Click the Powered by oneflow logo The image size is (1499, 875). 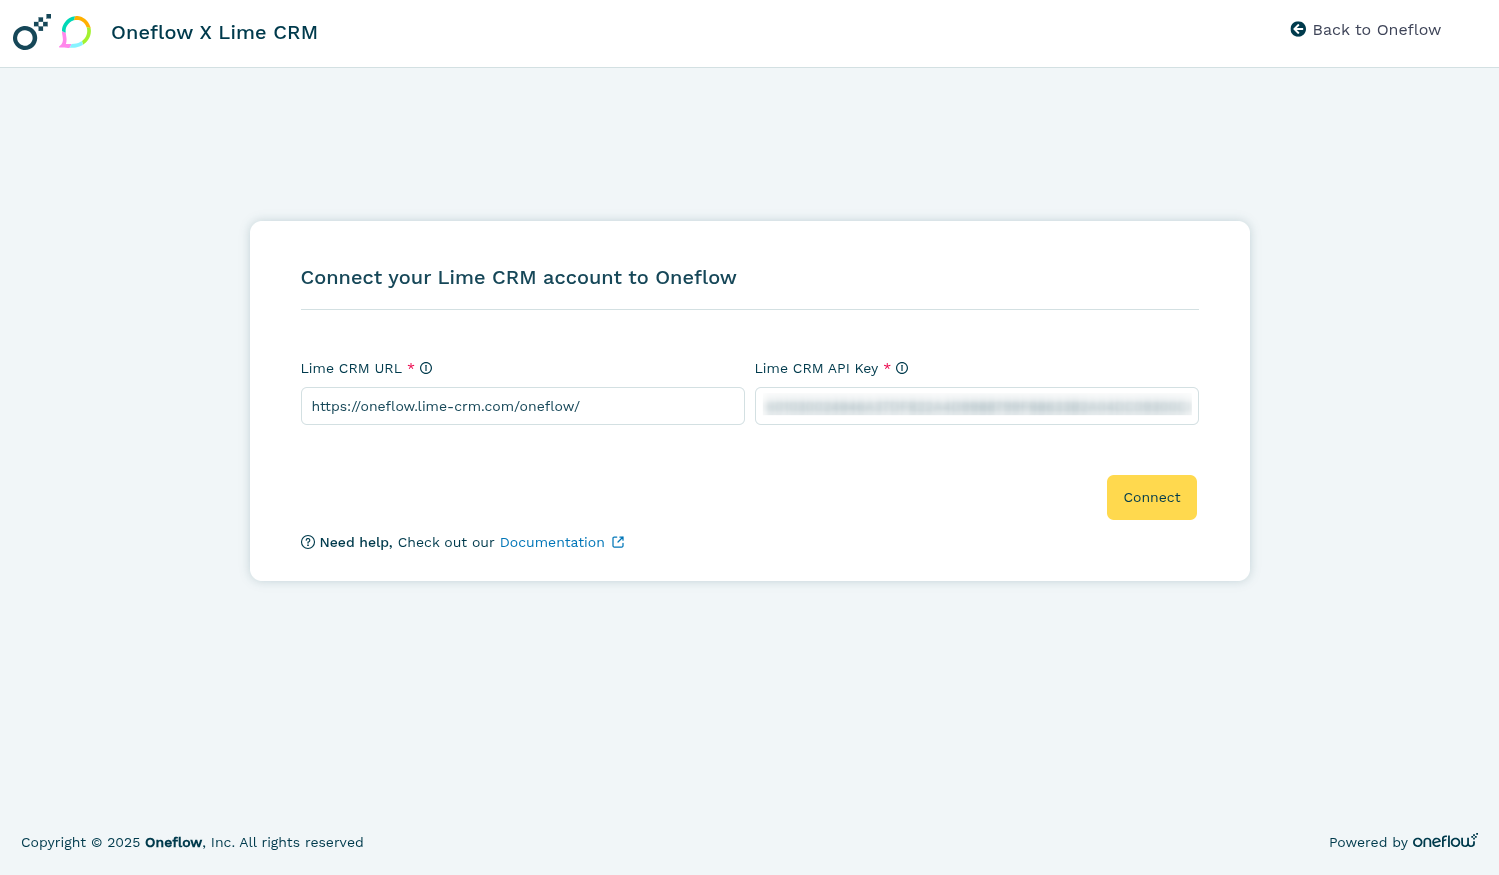[1445, 841]
